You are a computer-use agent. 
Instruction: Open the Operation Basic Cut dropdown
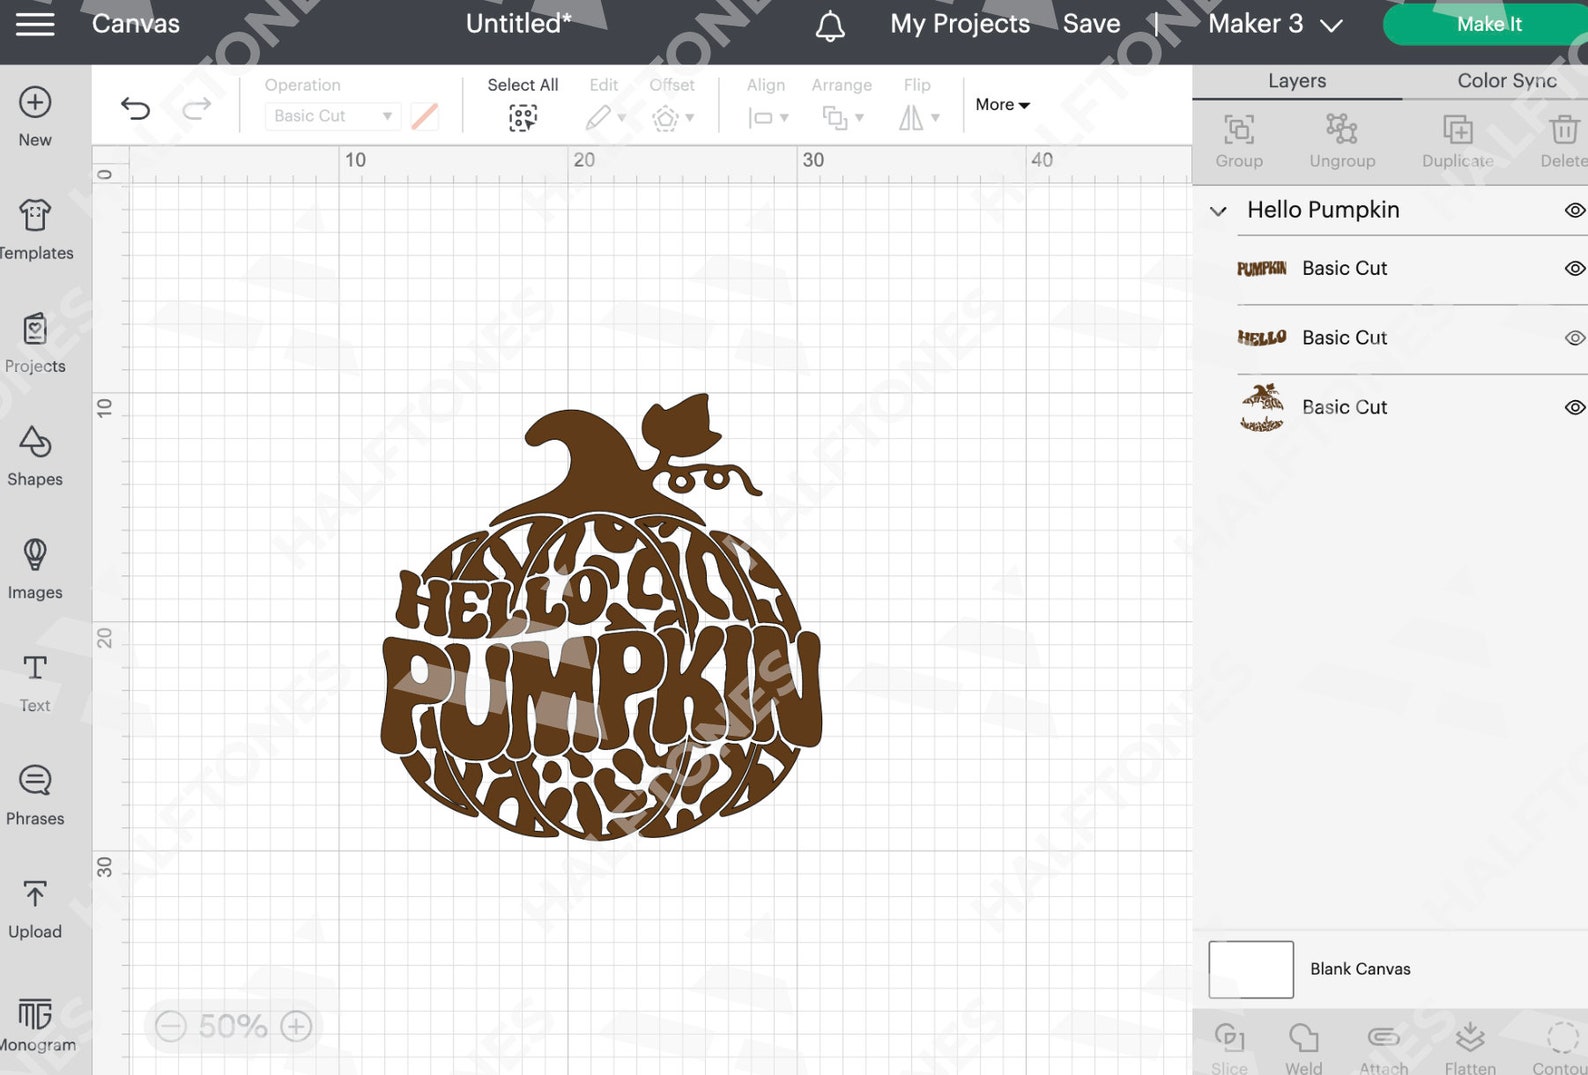point(333,116)
